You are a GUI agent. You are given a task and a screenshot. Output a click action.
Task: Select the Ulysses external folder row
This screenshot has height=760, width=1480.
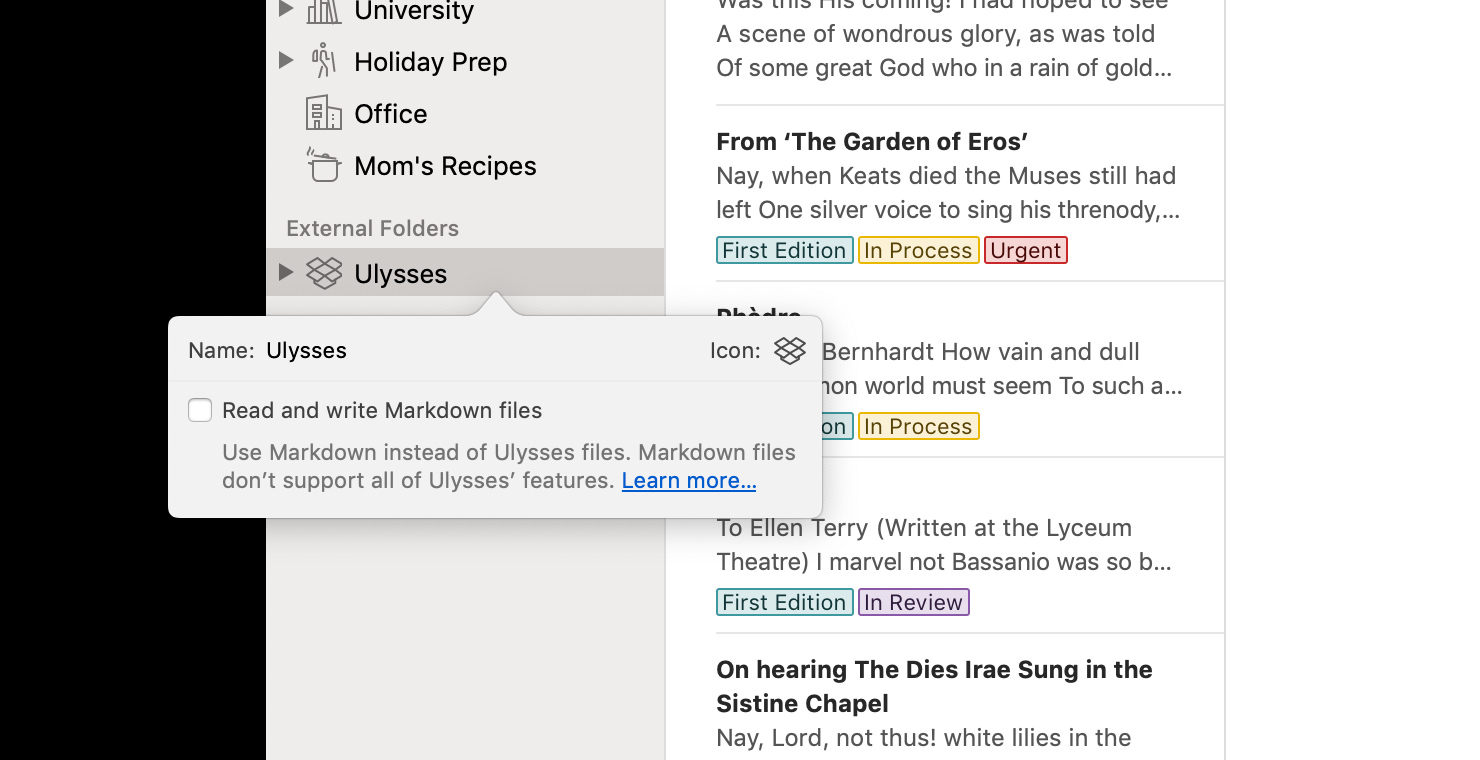click(x=465, y=272)
